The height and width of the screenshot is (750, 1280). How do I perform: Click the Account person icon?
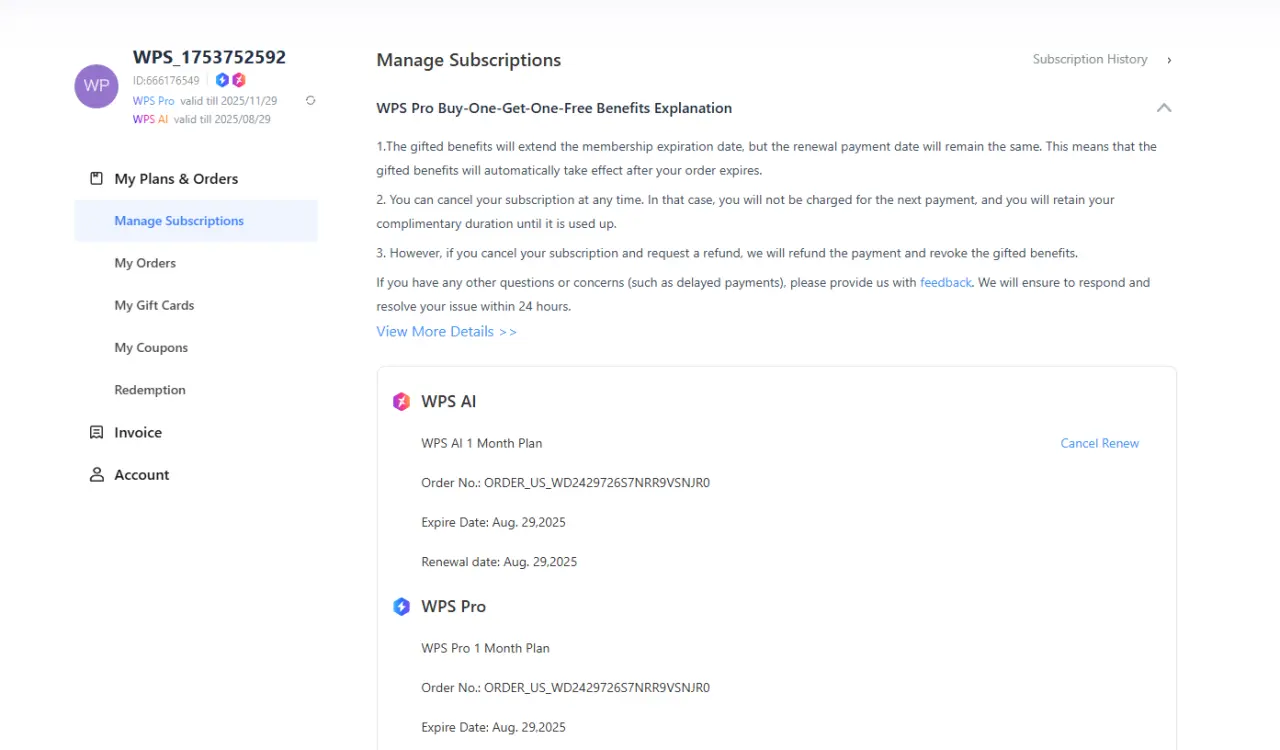pos(97,474)
